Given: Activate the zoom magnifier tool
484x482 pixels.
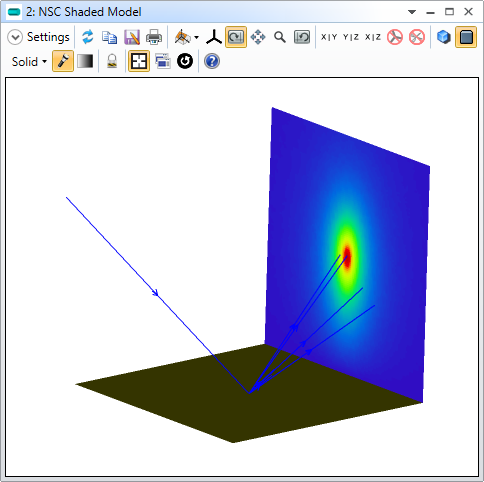Looking at the screenshot, I should (280, 37).
